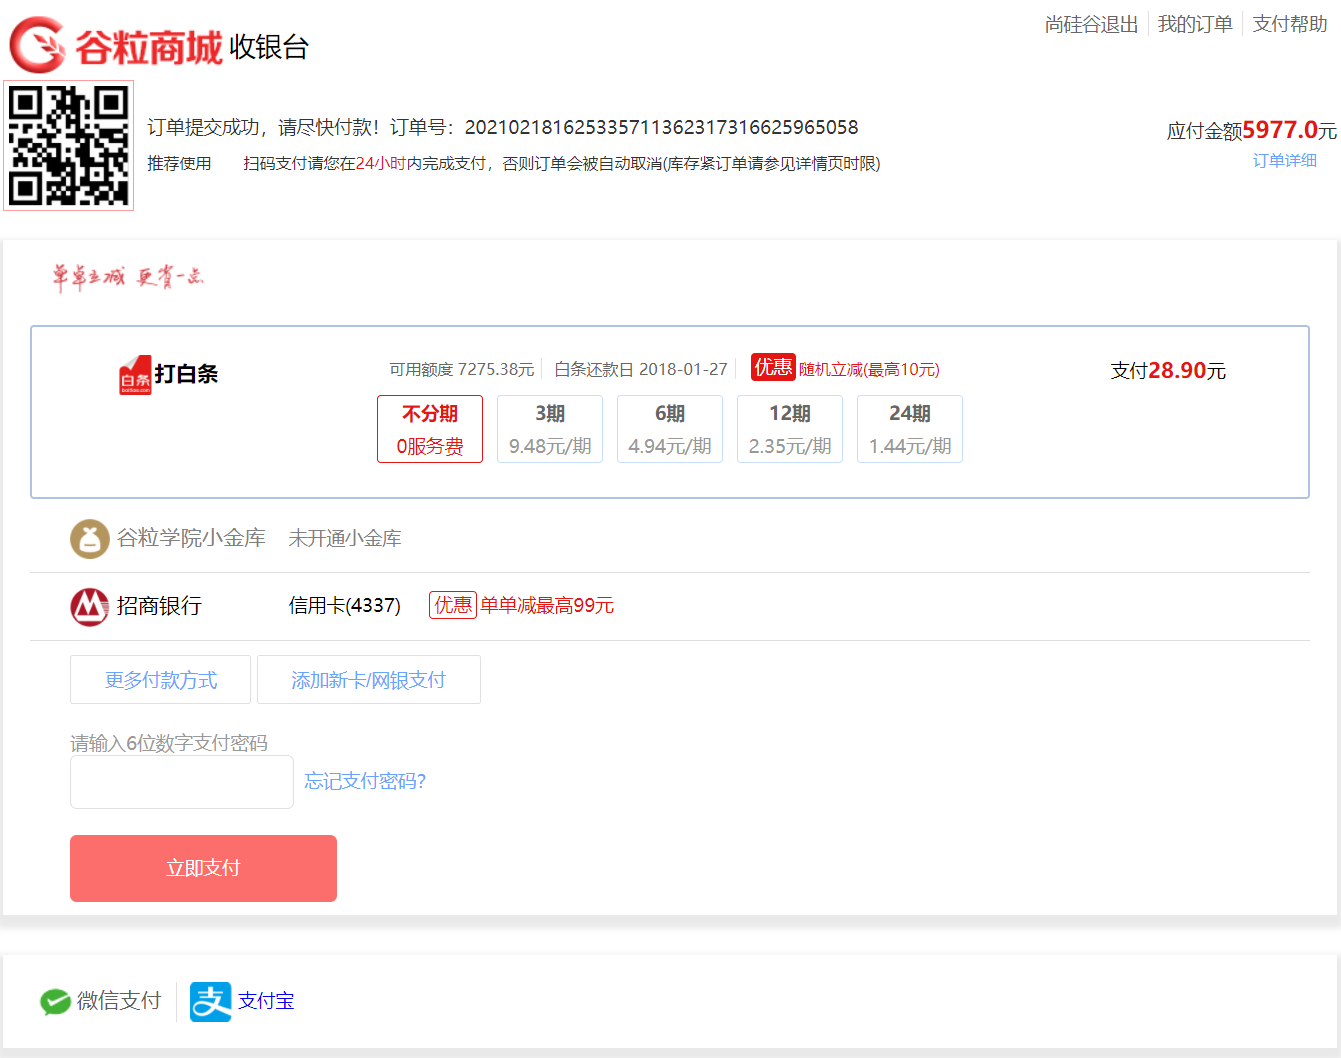The height and width of the screenshot is (1058, 1341).
Task: Click the 忘记支付密码? link
Action: [365, 781]
